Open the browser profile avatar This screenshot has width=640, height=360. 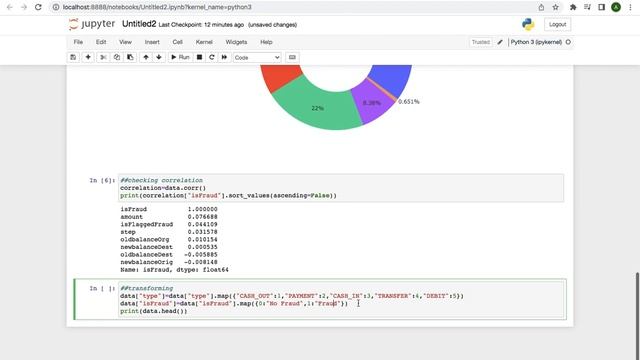[x=616, y=7]
